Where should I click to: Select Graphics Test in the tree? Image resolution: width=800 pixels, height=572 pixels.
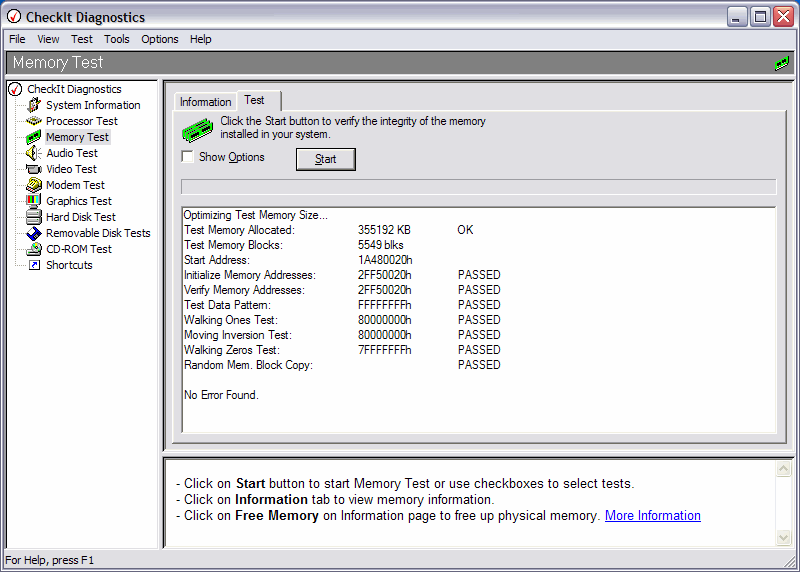tap(79, 201)
